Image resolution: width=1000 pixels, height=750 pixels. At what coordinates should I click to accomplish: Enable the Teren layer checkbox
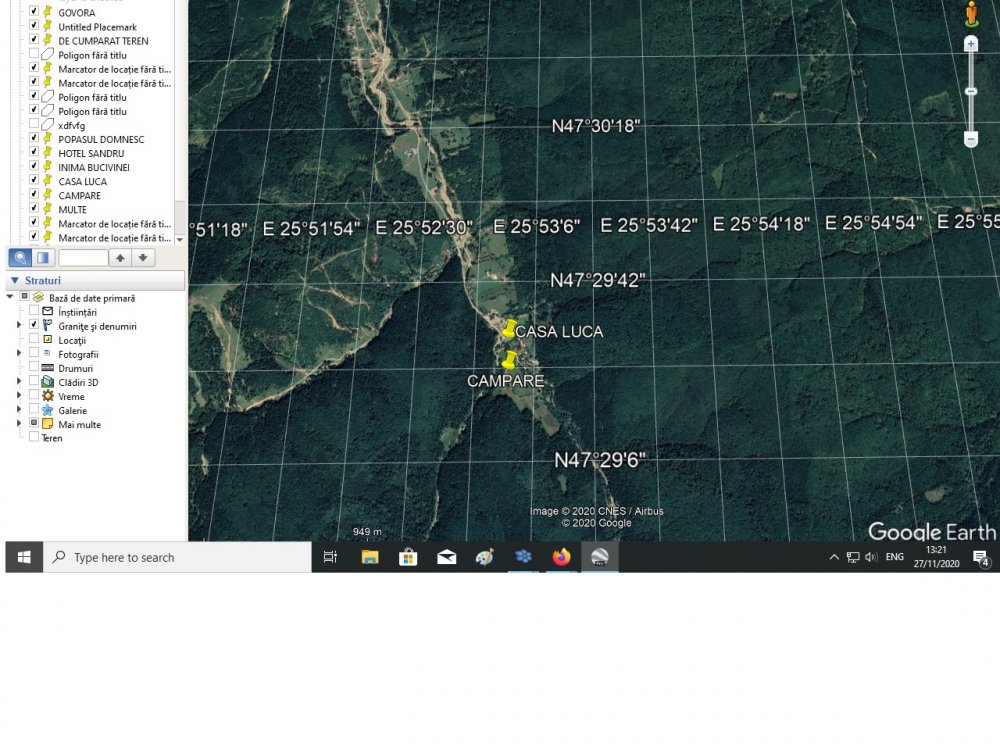34,438
